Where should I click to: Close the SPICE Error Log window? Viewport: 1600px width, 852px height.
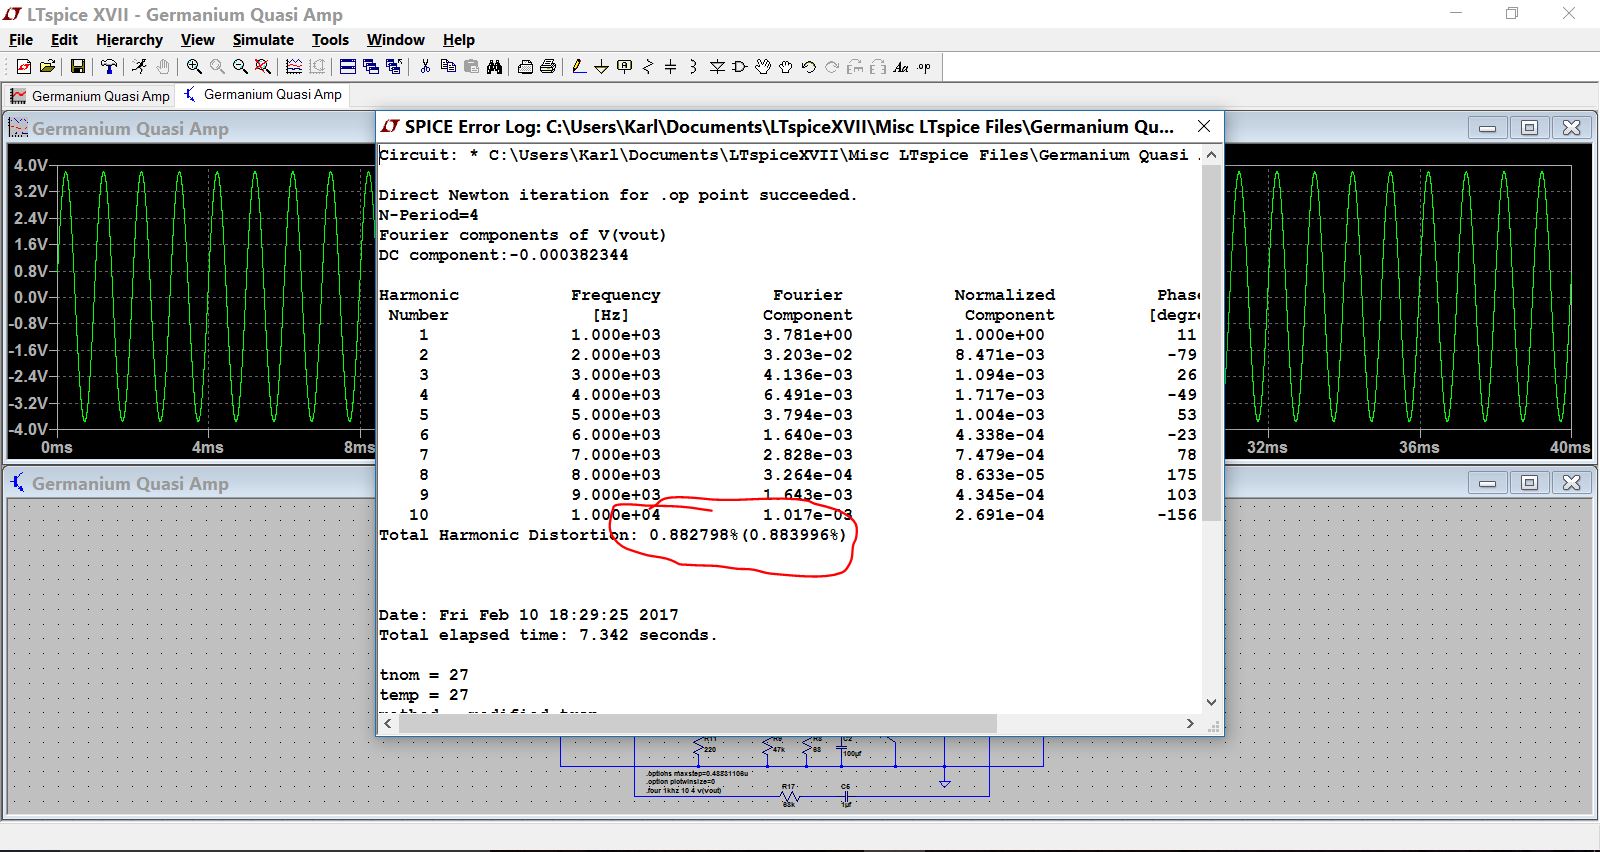pos(1204,126)
